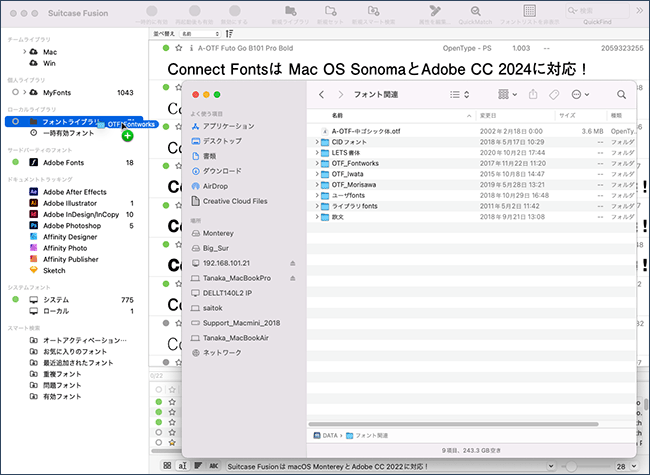Show more toolbar items via overflow chevrons
The image size is (650, 475).
tap(640, 11)
